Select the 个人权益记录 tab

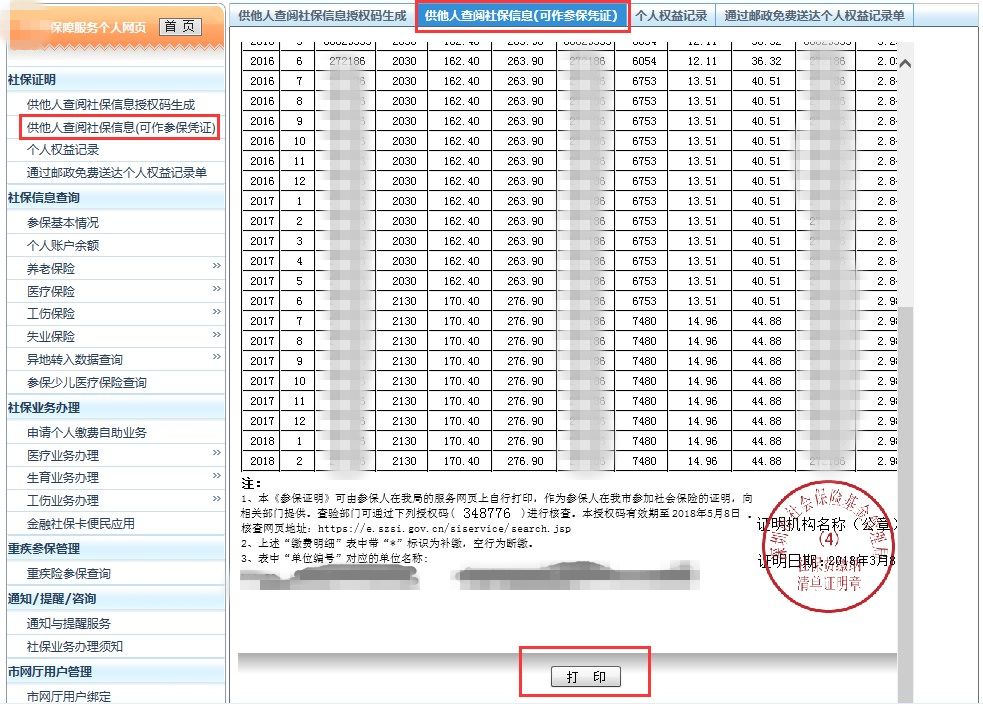click(x=670, y=16)
